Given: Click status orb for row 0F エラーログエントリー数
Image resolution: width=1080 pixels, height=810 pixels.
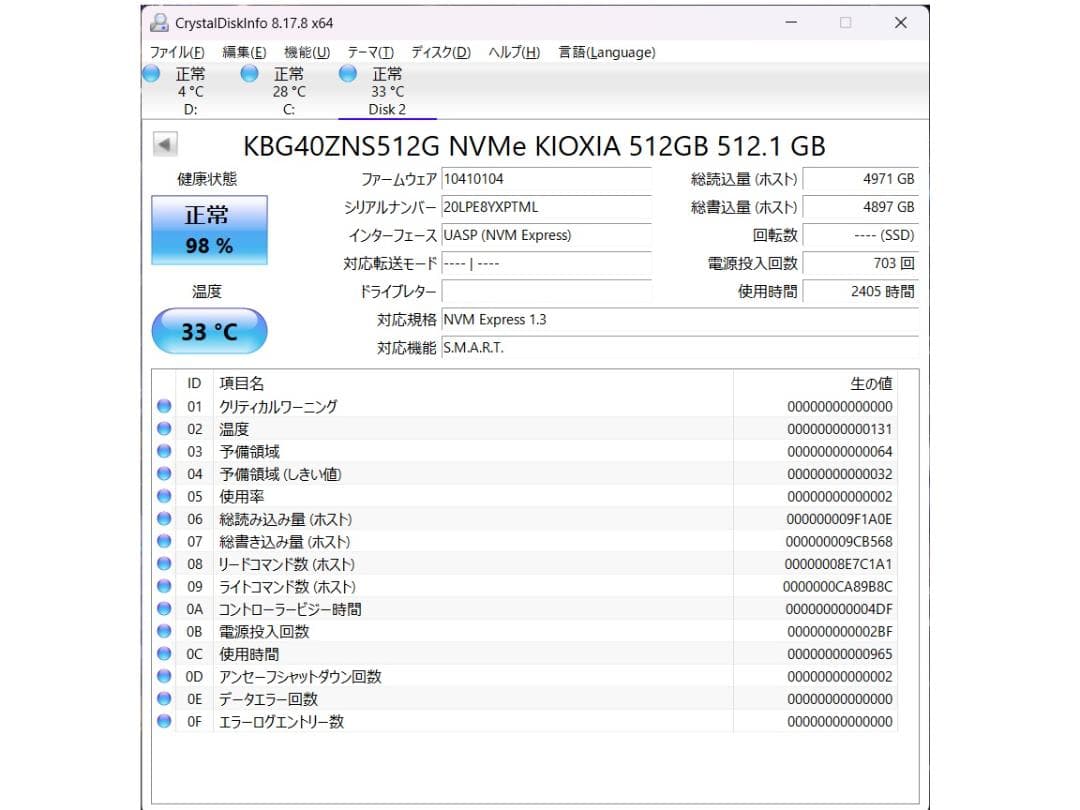Looking at the screenshot, I should point(164,721).
